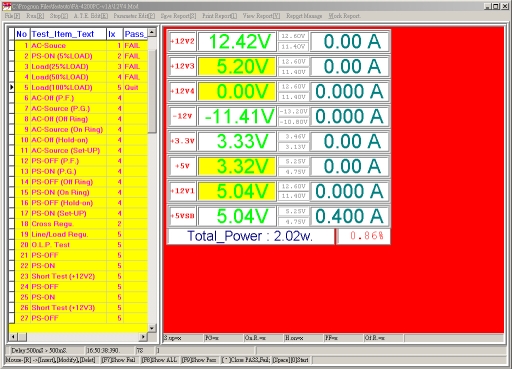Screen dimensions: 512x369
Task: Click the current-row arrow marker beside Load(100%LOAD)
Action: [x=12, y=87]
